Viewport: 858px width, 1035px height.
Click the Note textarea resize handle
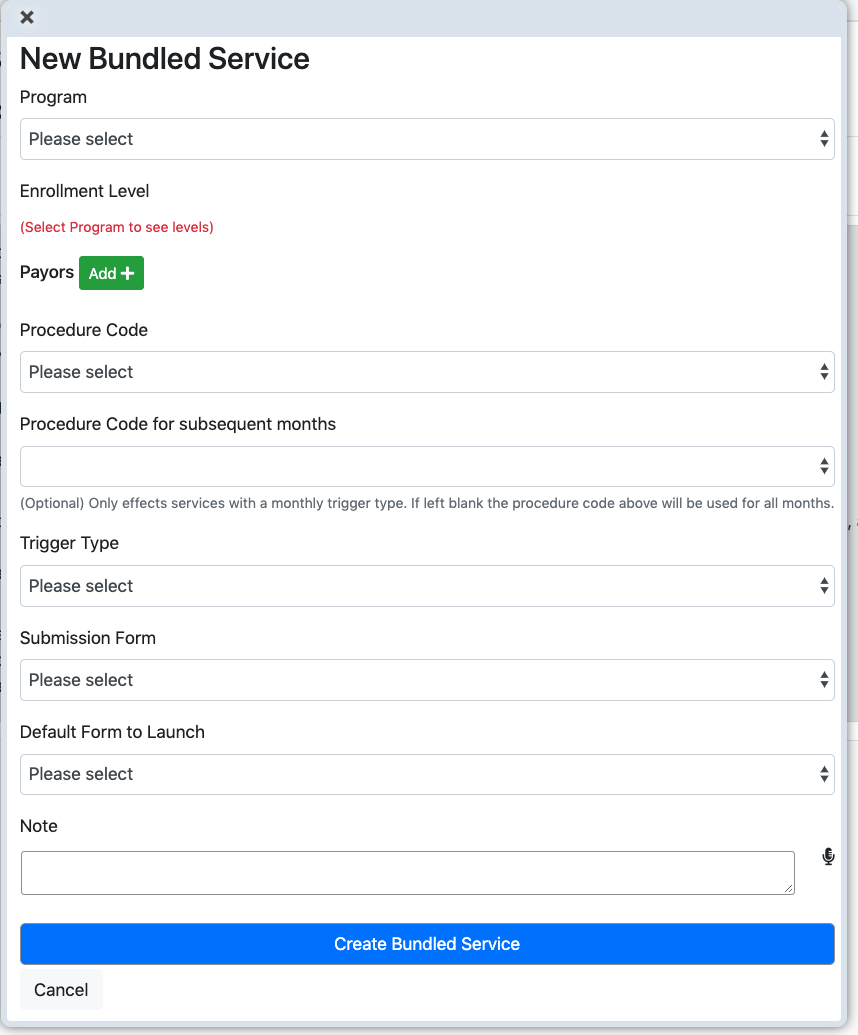point(789,889)
